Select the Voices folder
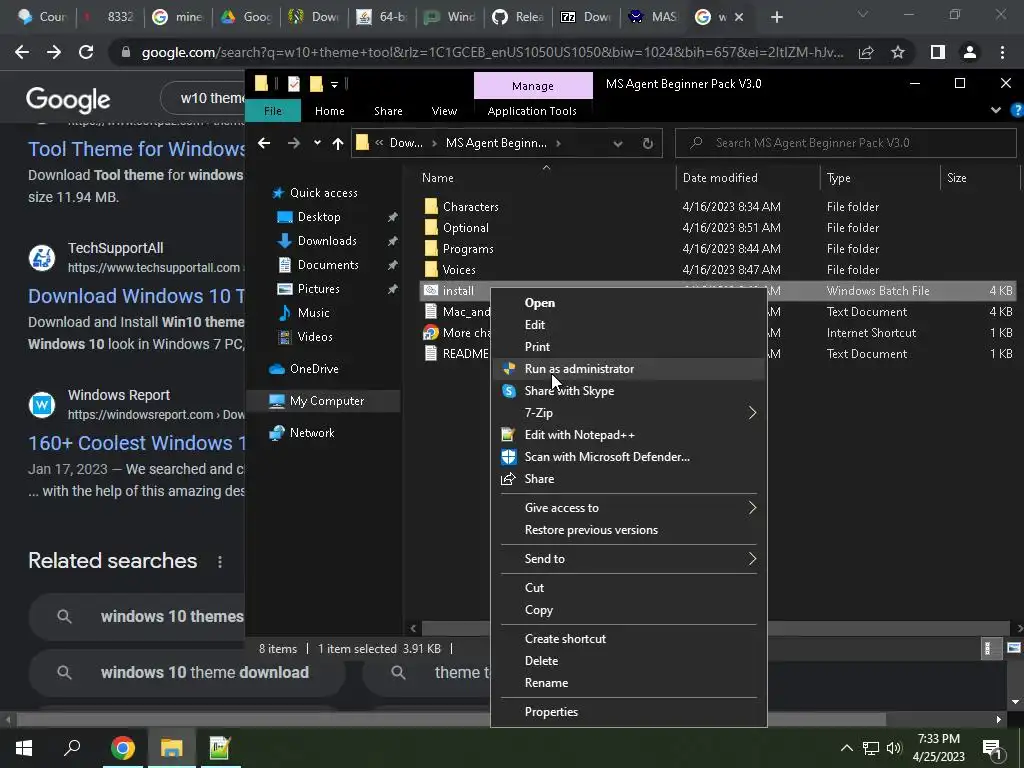Viewport: 1024px width, 768px height. click(458, 270)
